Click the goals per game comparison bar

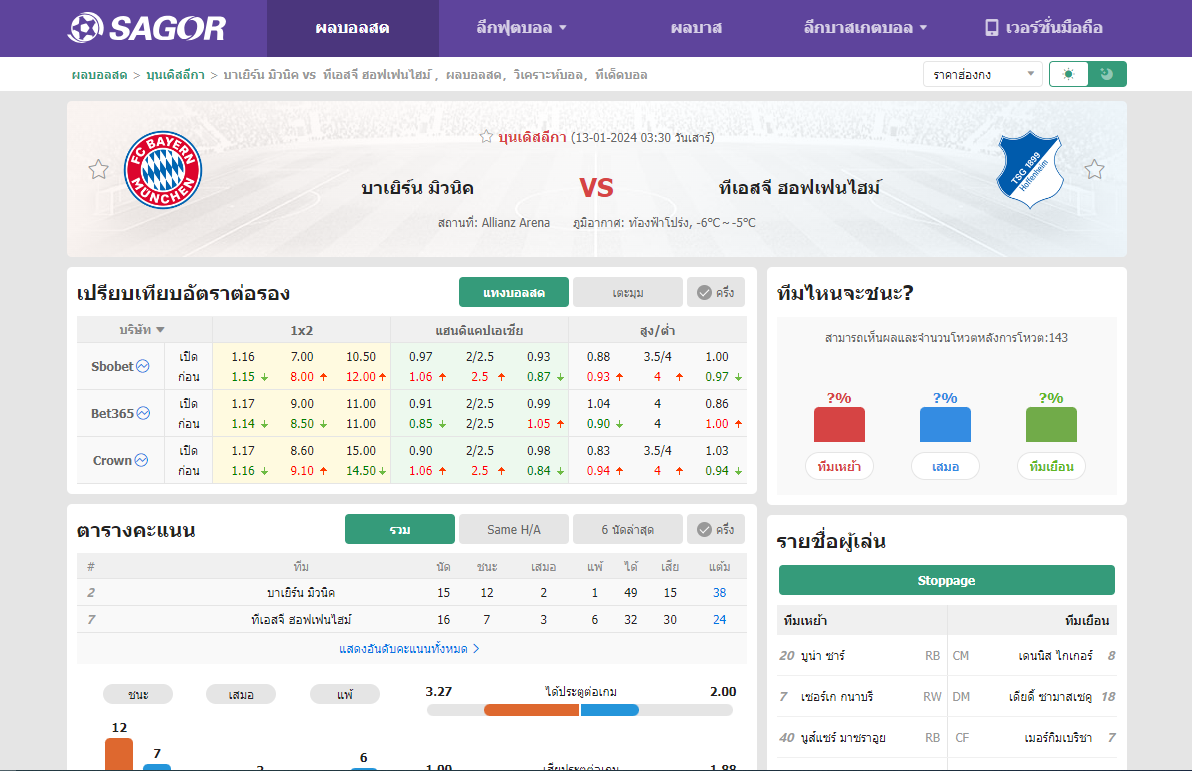click(580, 710)
